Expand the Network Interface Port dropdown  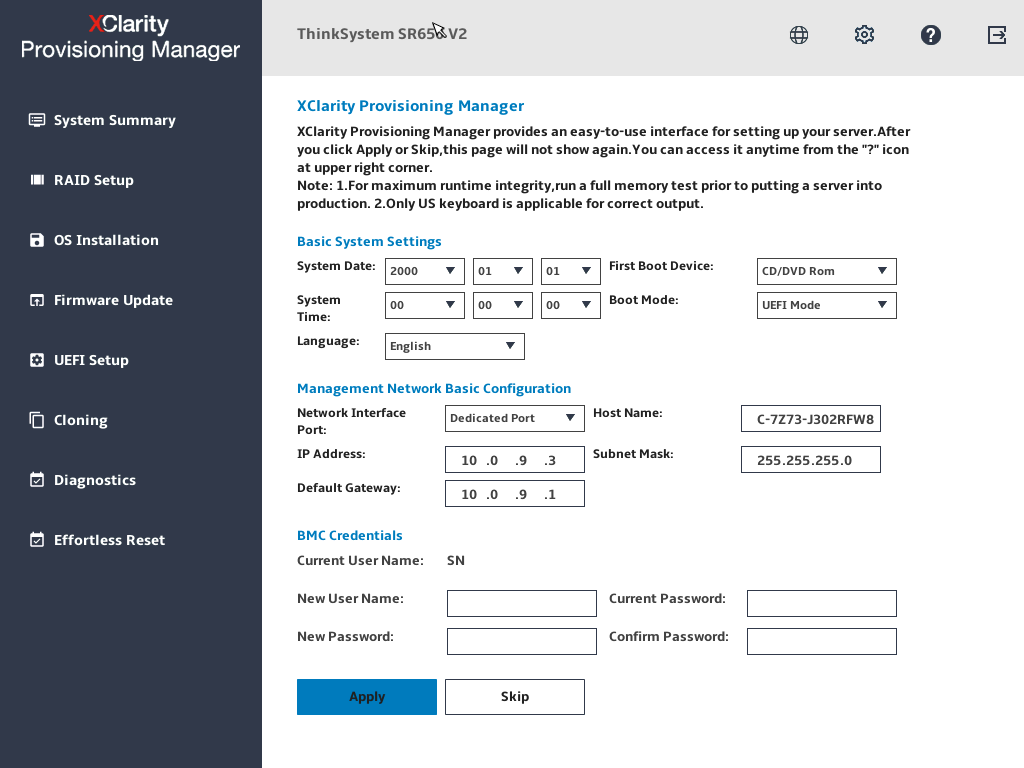click(515, 419)
